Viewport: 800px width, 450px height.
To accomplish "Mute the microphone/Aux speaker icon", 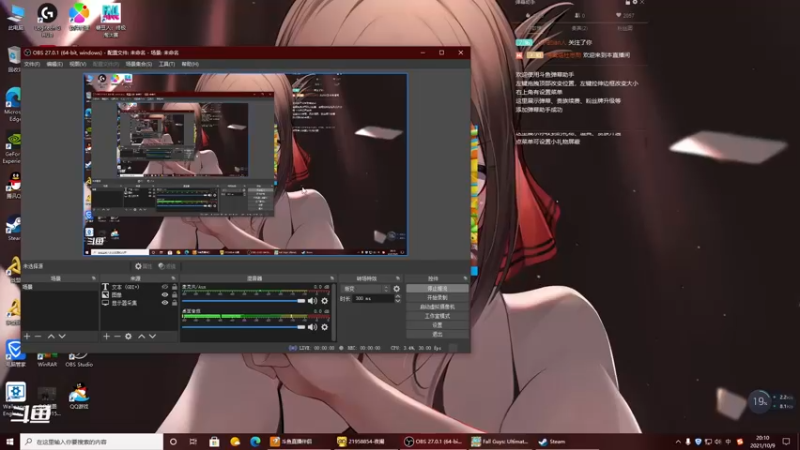I will pos(312,301).
